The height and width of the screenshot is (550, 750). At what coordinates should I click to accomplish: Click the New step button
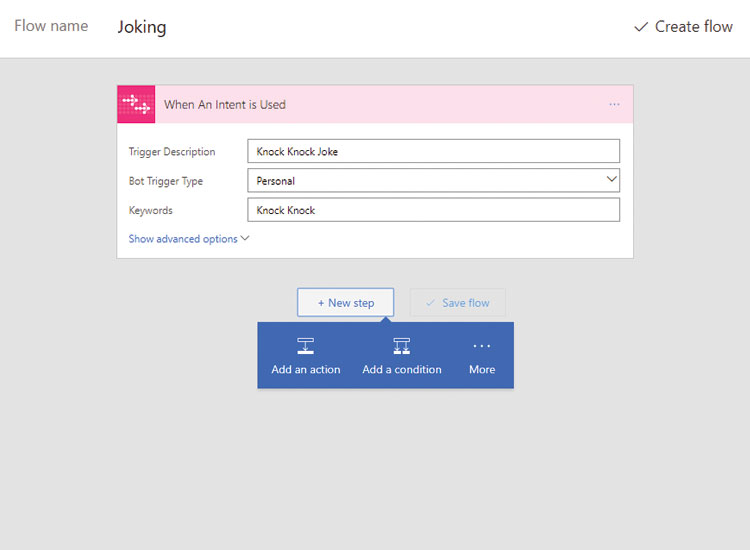(345, 302)
